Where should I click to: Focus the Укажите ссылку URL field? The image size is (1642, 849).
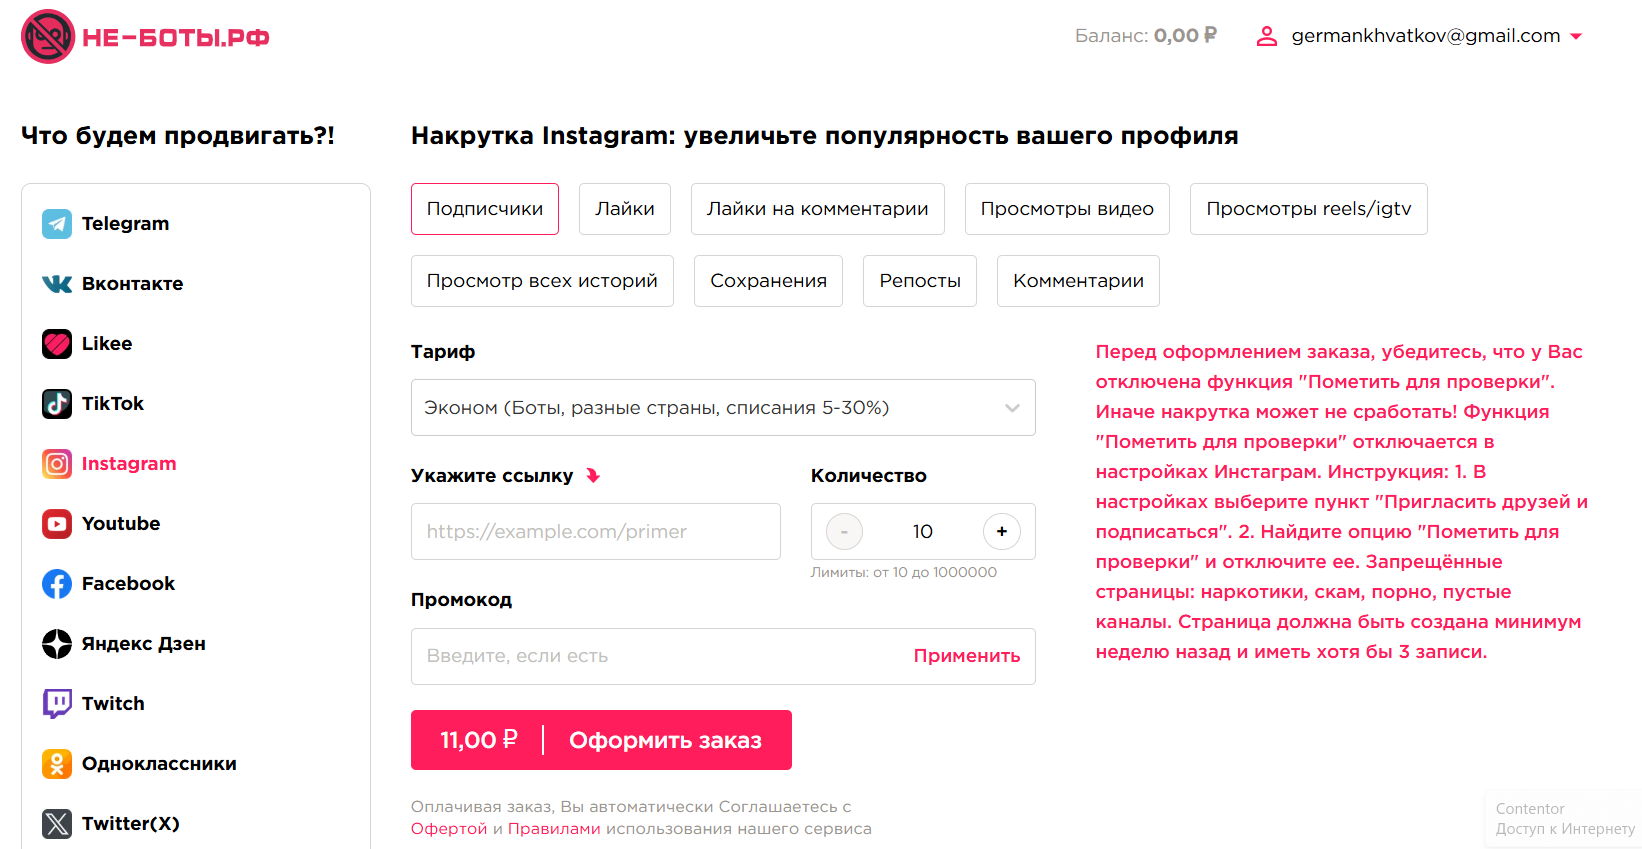point(595,532)
